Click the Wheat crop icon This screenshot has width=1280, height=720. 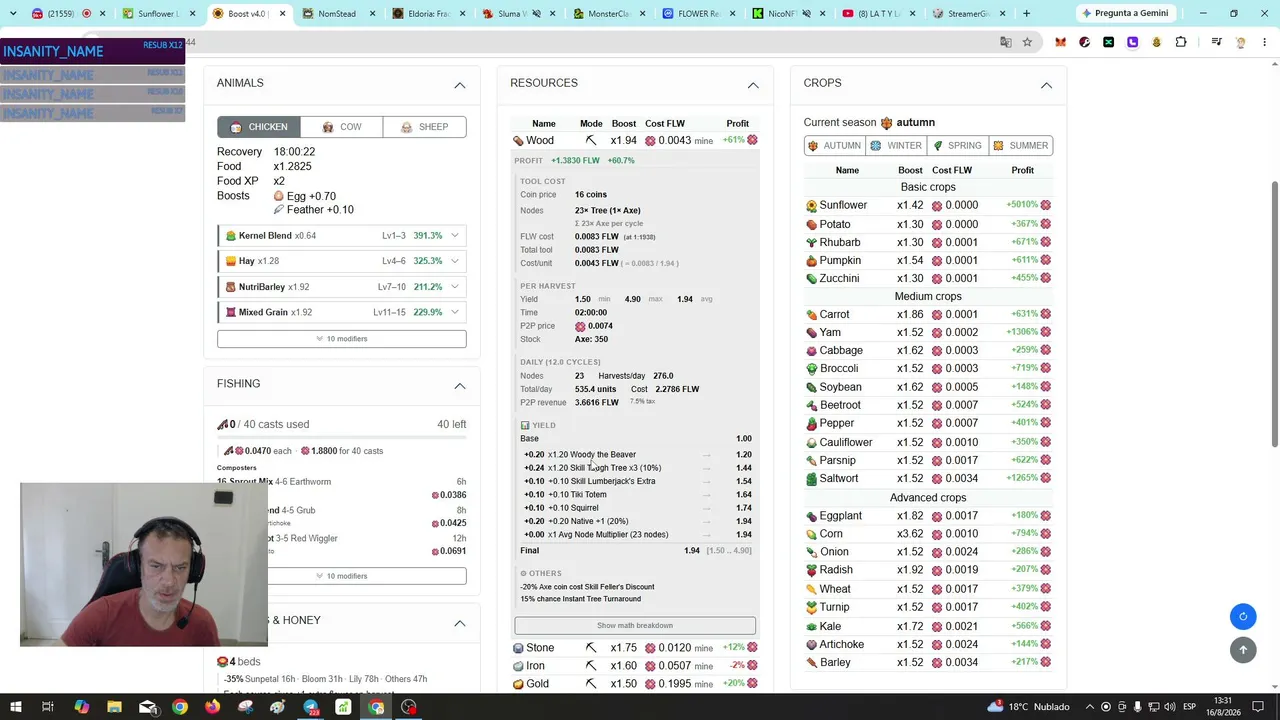(x=811, y=589)
